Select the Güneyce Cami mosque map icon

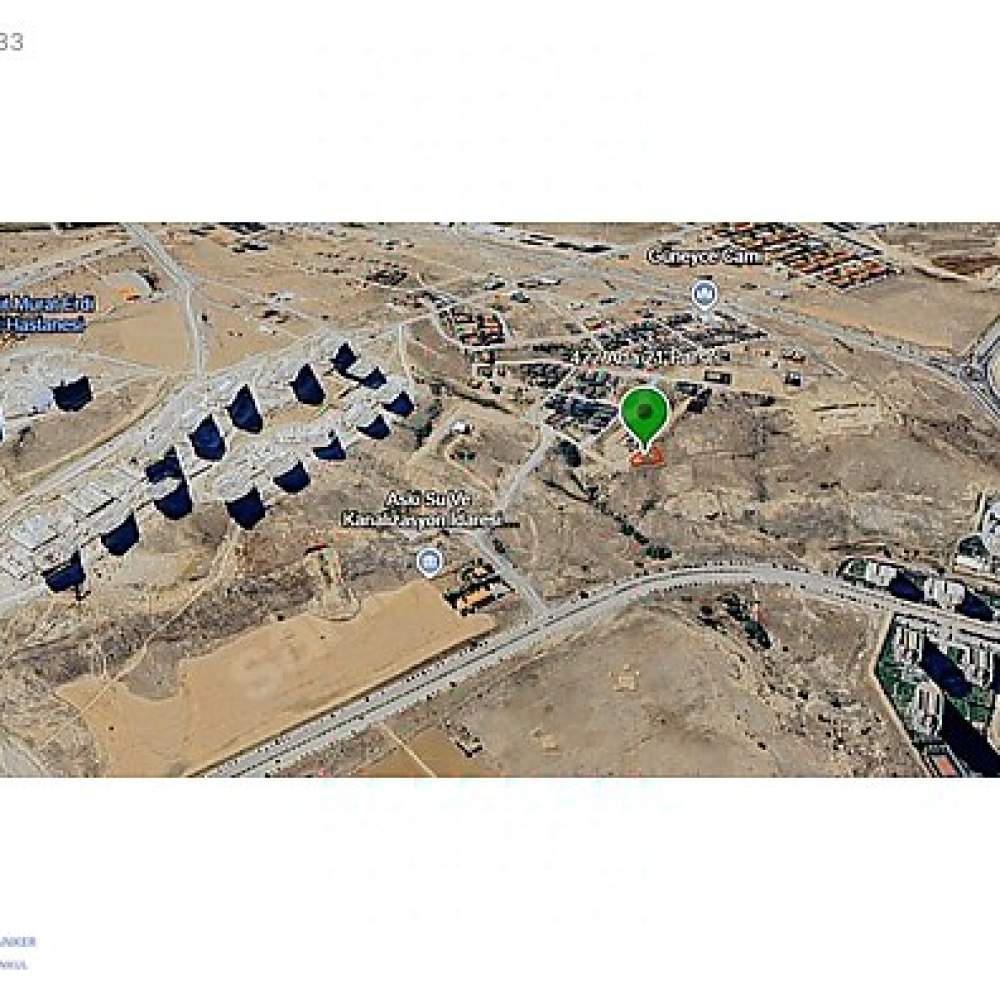[704, 295]
